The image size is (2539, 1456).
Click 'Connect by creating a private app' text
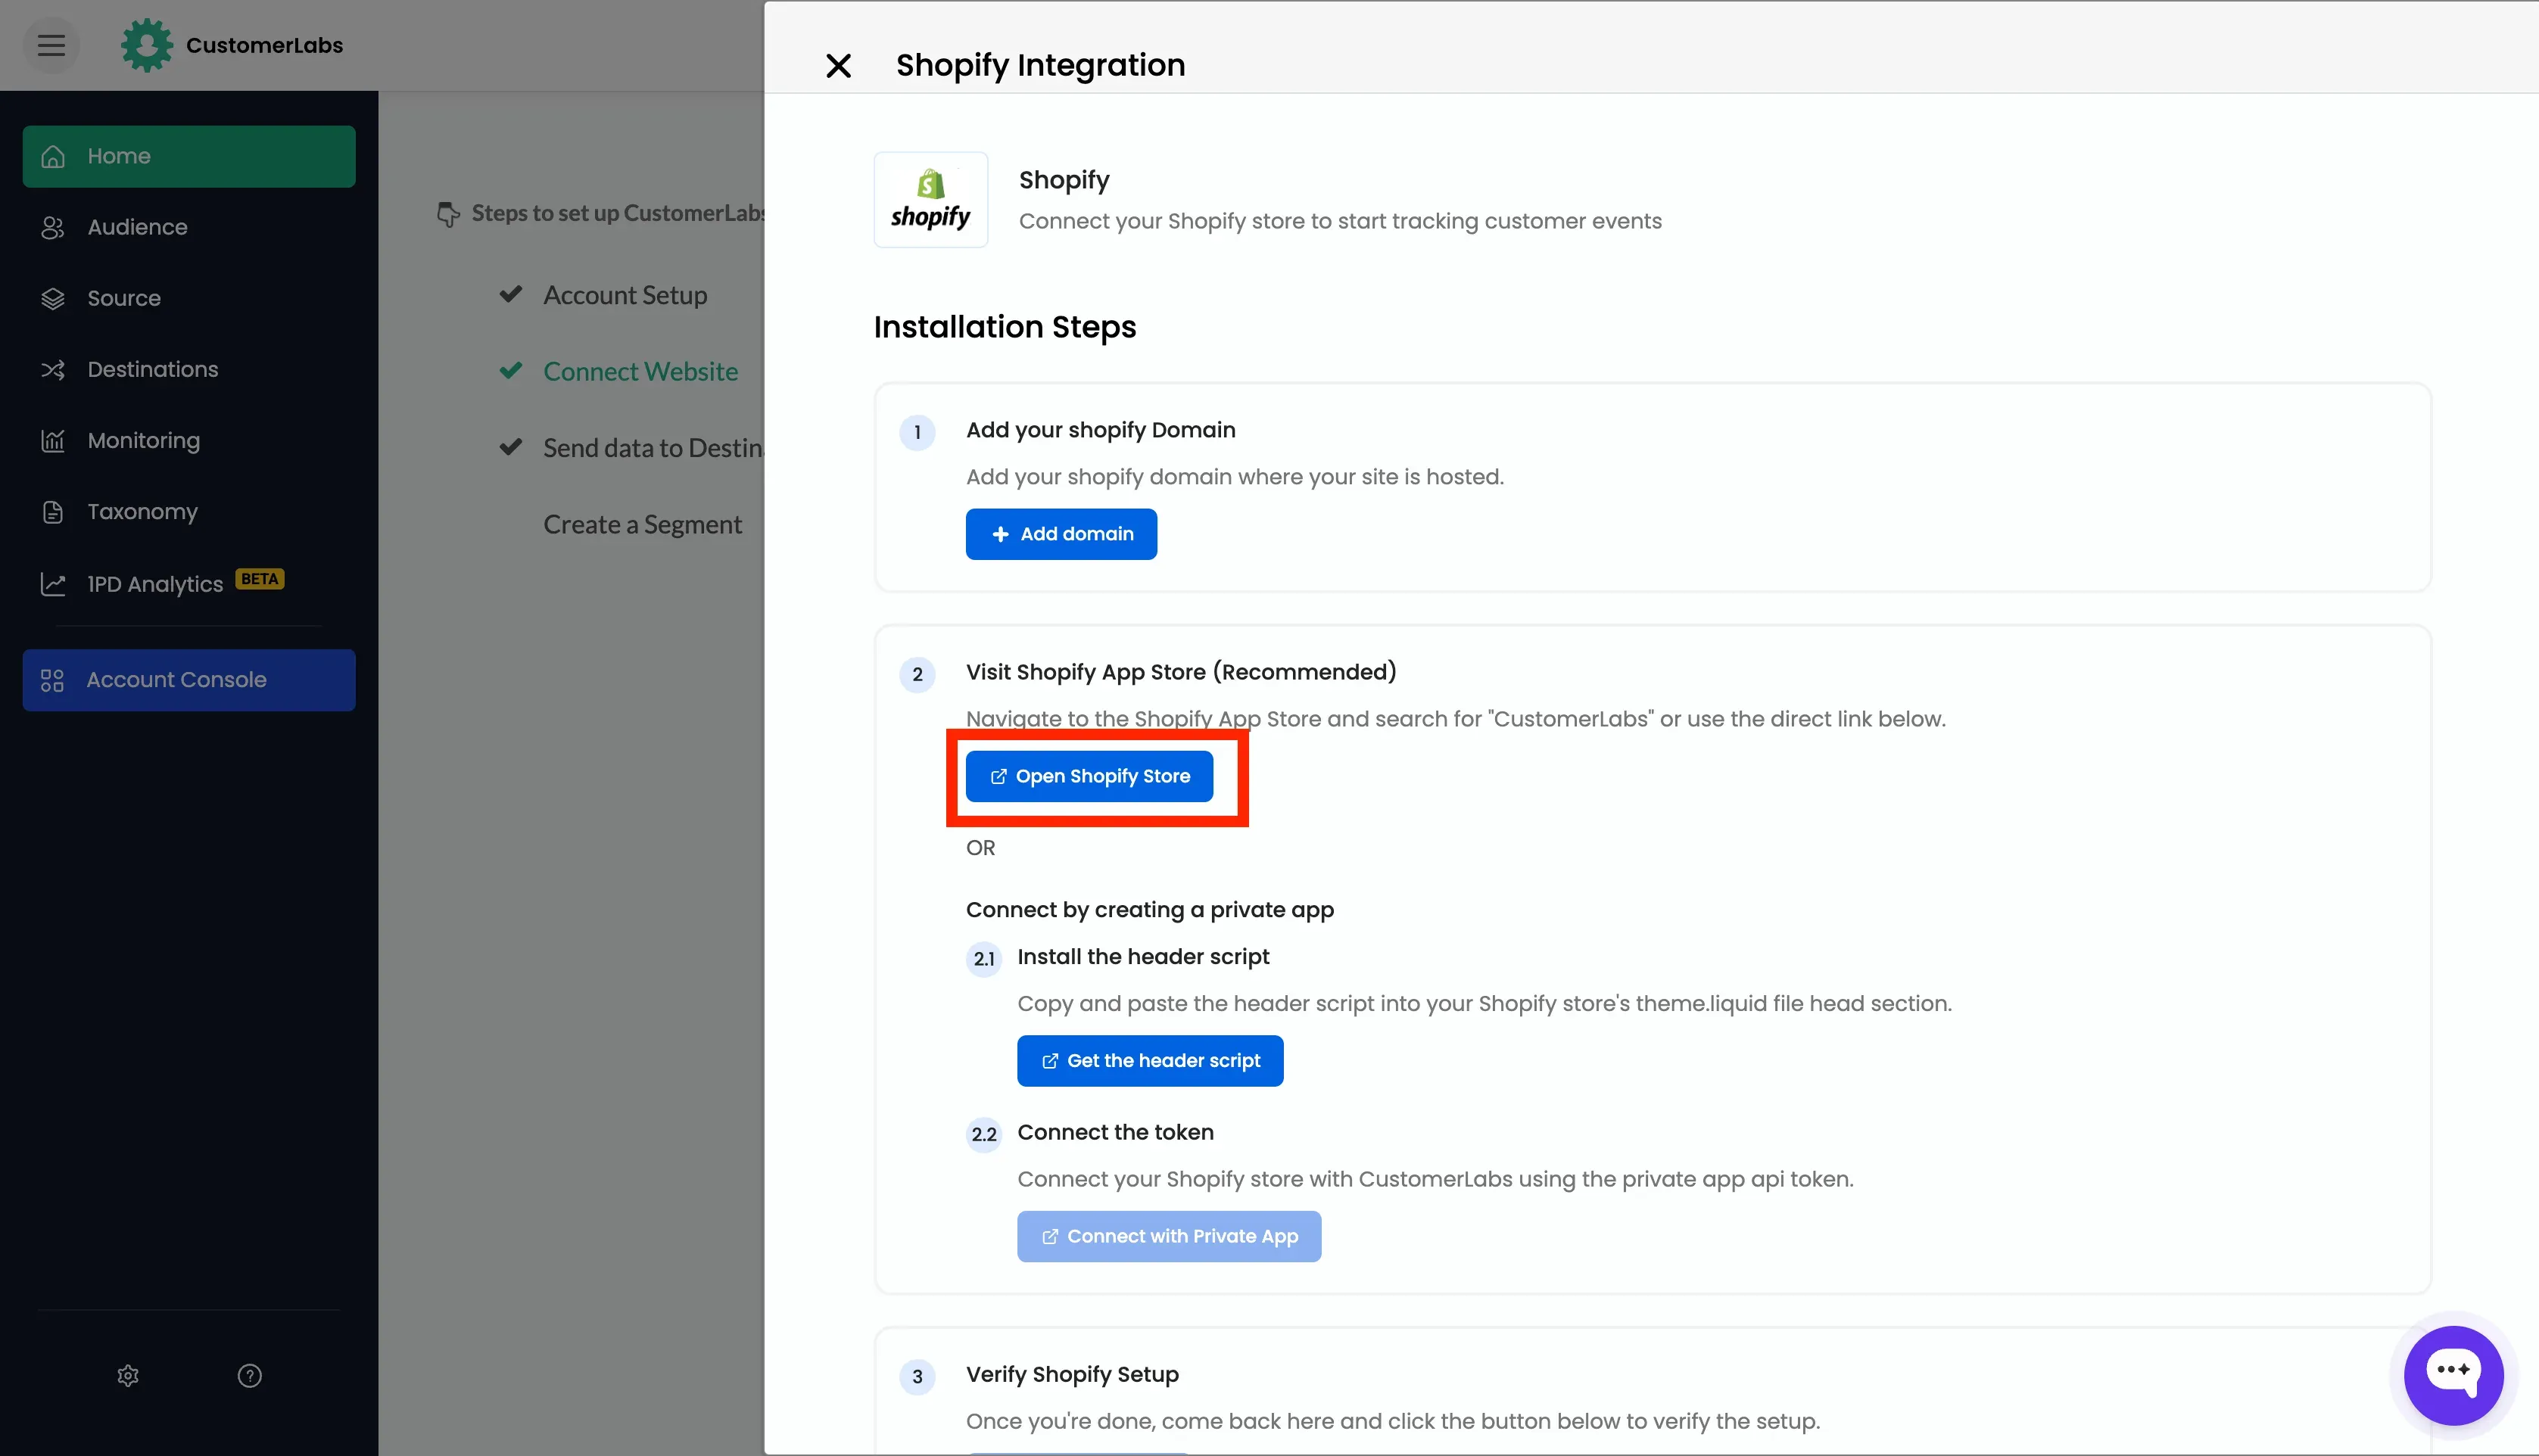(1150, 910)
